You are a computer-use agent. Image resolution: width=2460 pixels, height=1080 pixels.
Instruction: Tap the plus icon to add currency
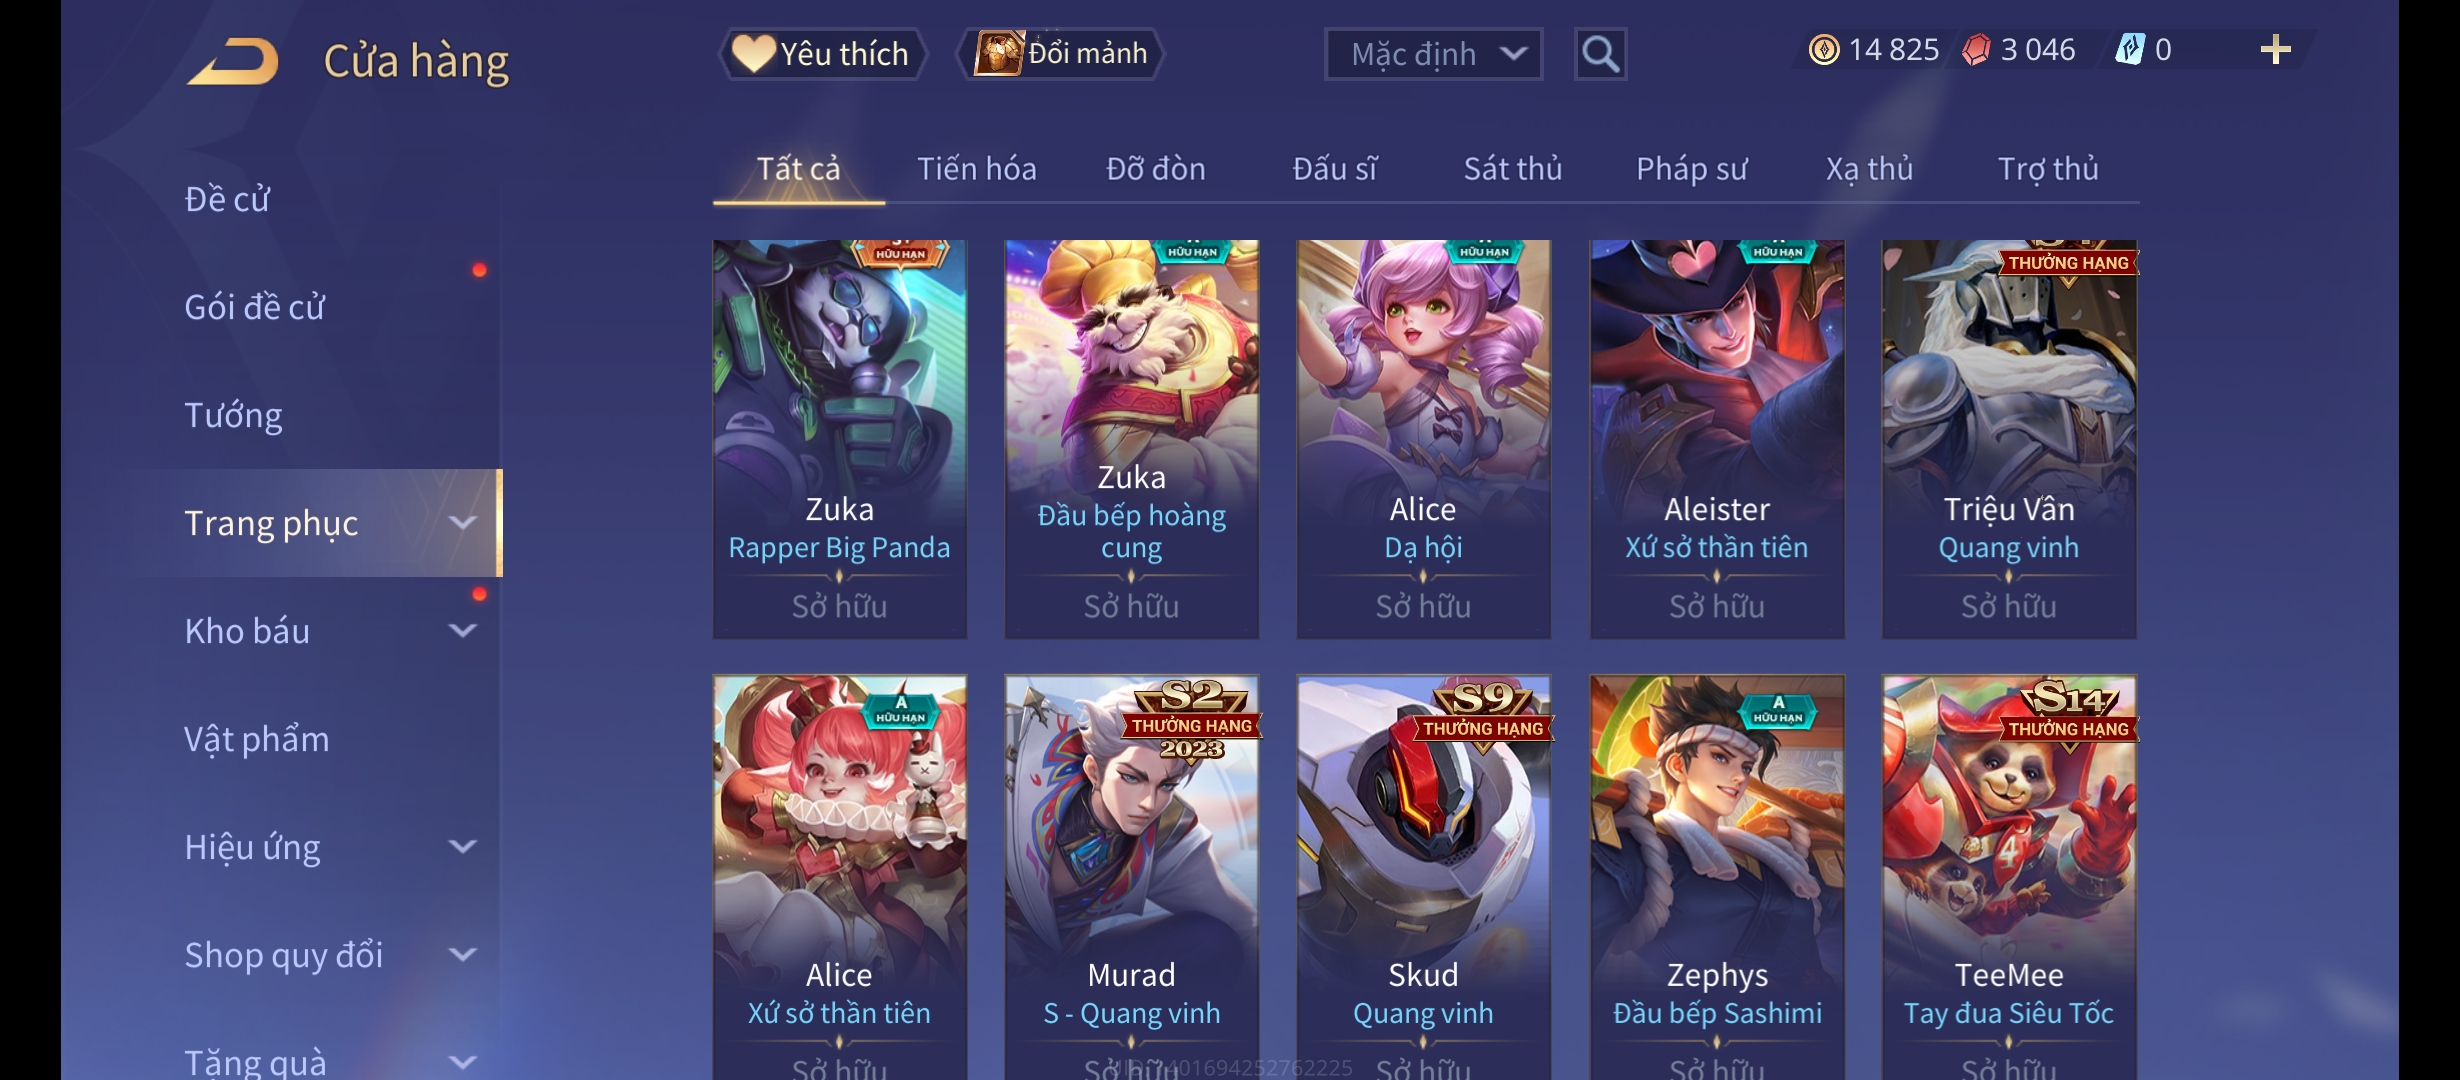[x=2275, y=50]
